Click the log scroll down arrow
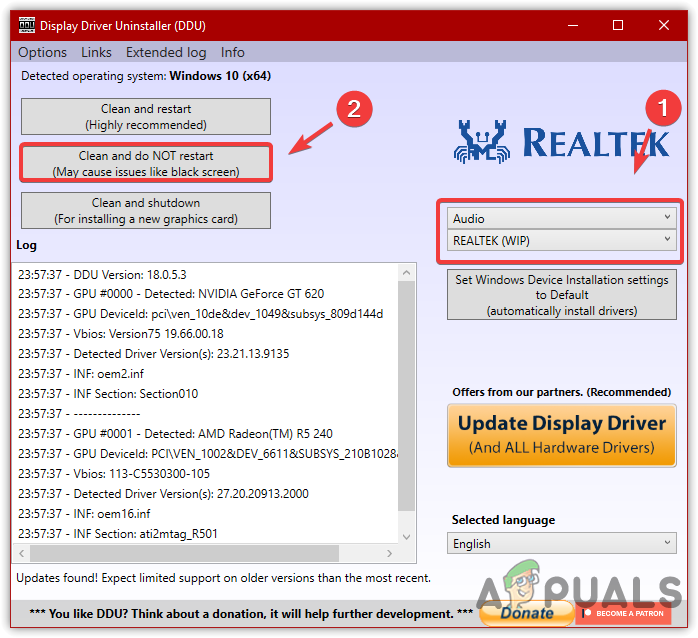This screenshot has width=698, height=638. coord(406,536)
